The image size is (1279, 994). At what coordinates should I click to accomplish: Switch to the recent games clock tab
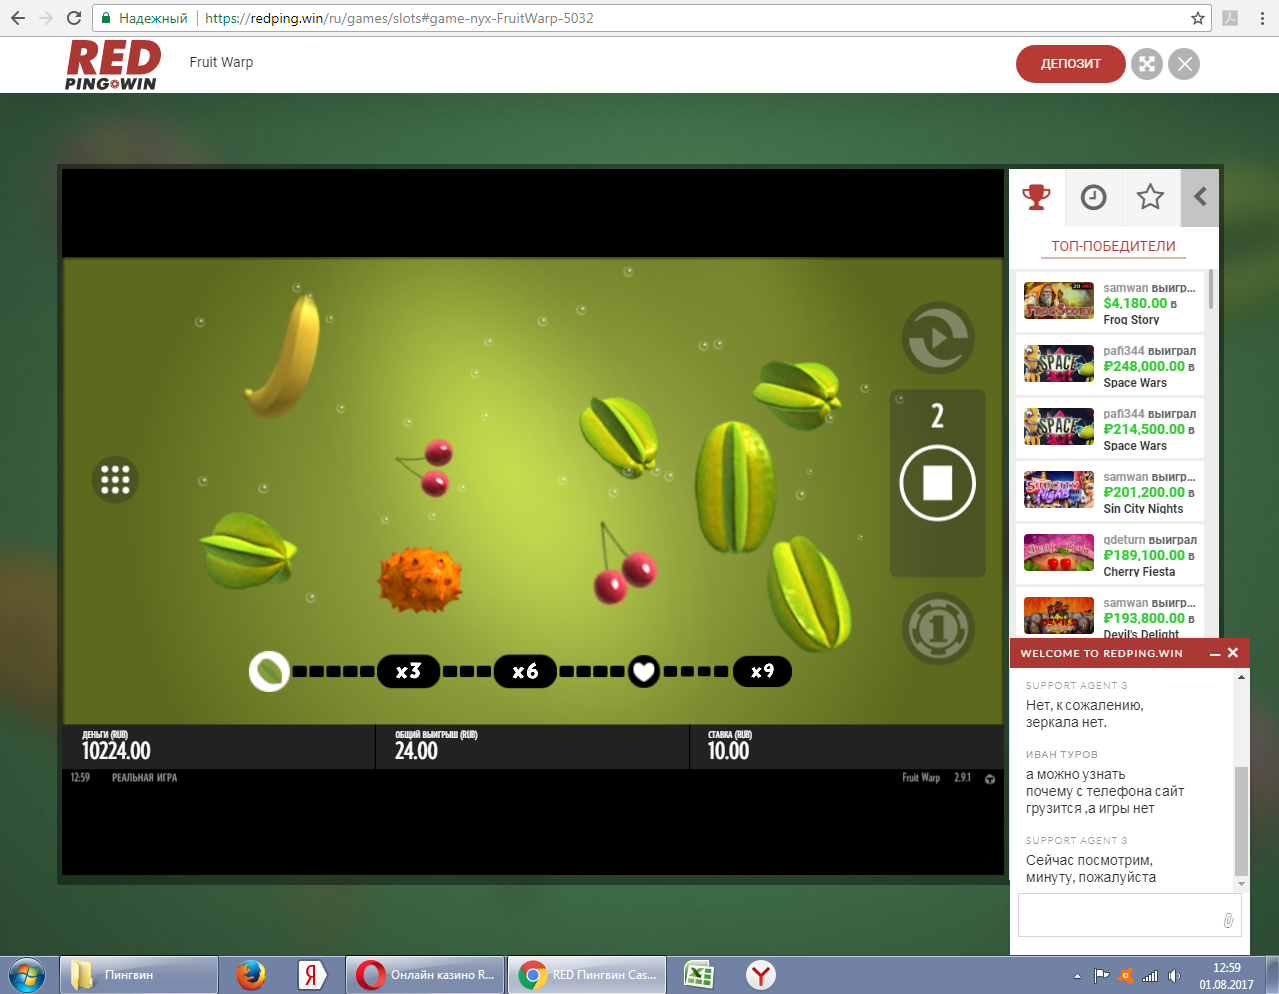[1094, 197]
